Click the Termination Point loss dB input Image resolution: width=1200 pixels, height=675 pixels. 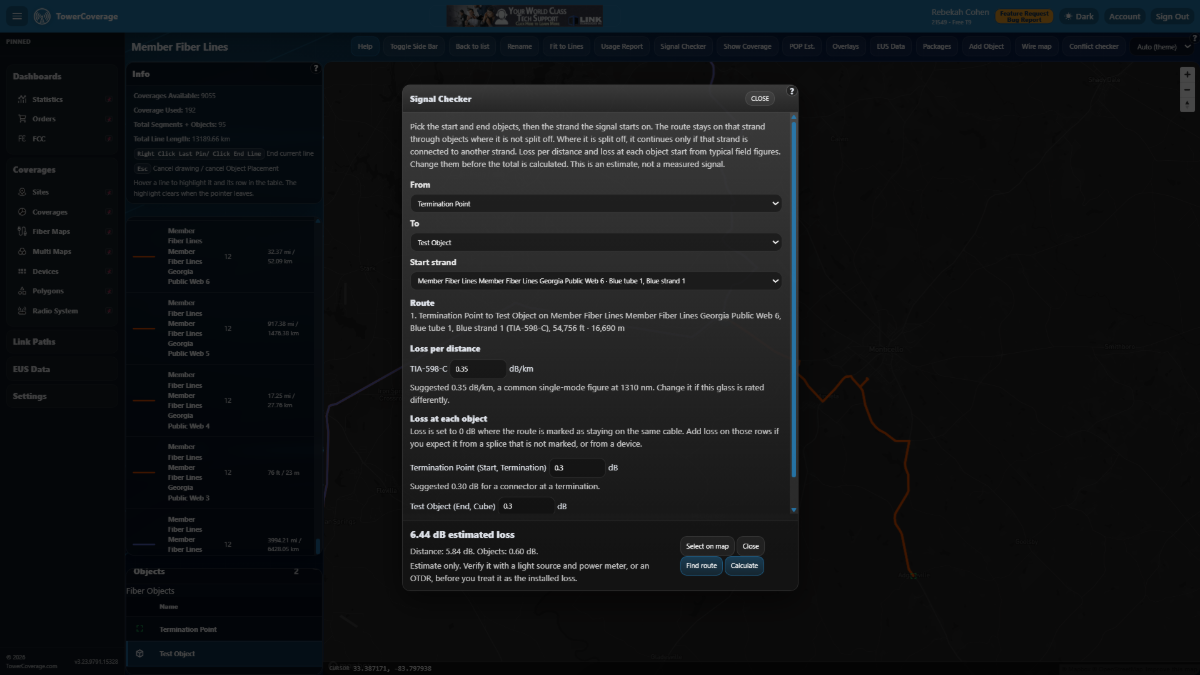(x=577, y=467)
